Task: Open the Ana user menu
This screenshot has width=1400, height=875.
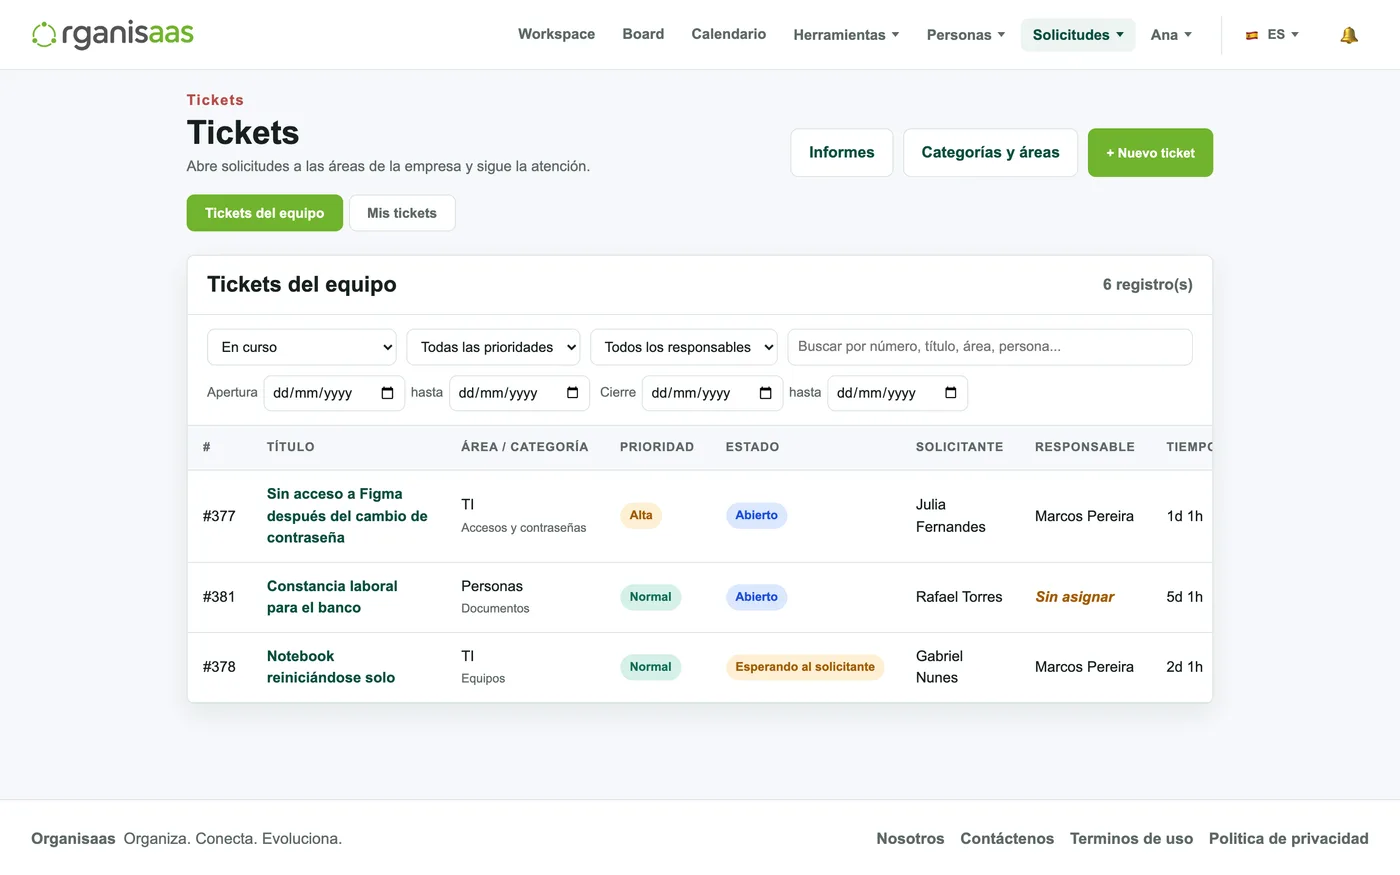Action: click(1170, 35)
